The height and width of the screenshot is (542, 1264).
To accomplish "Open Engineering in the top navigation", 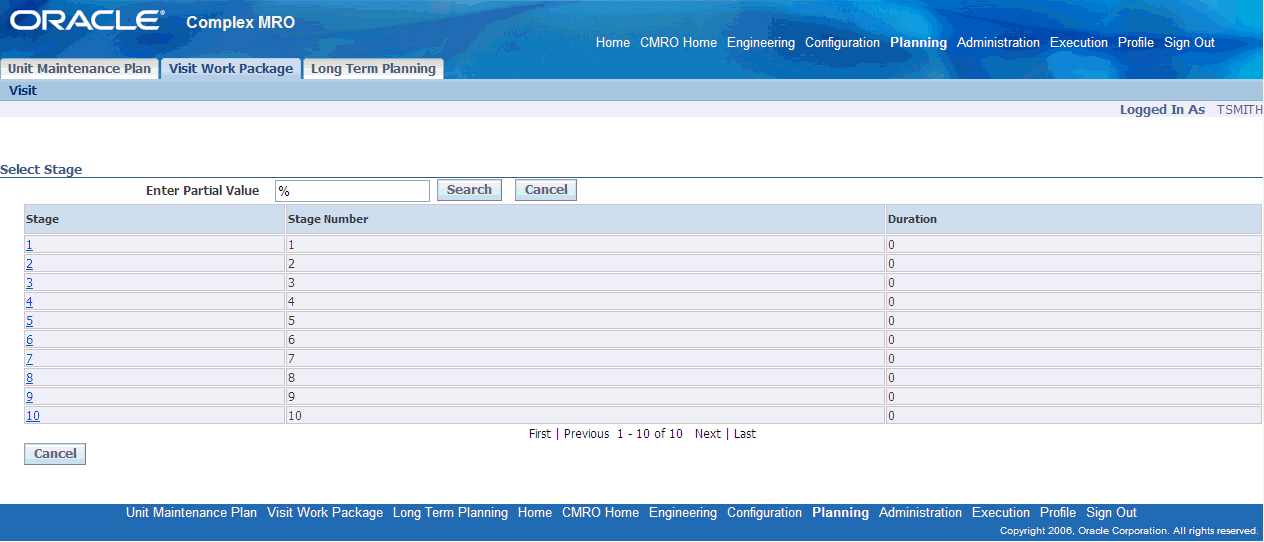I will [x=761, y=43].
